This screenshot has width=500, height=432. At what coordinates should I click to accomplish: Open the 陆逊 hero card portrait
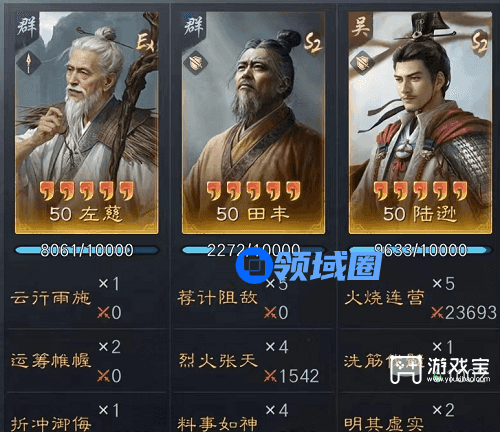pyautogui.click(x=420, y=123)
